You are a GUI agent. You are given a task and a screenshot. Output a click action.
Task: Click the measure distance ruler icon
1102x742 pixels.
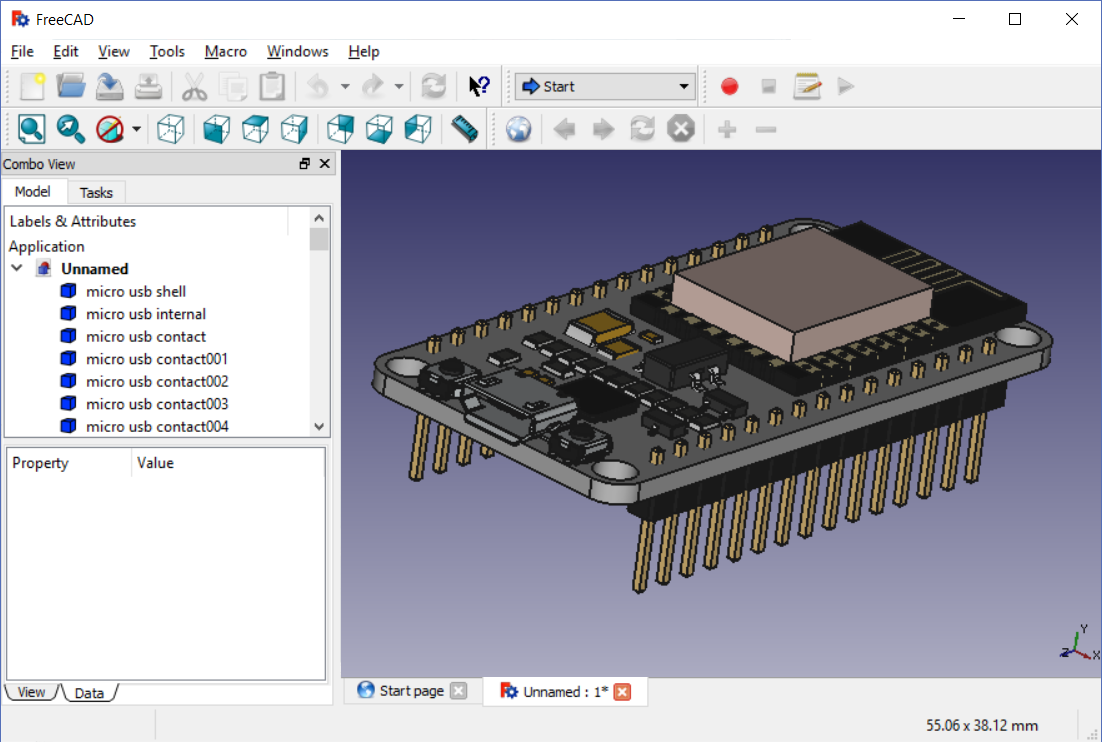pyautogui.click(x=465, y=129)
